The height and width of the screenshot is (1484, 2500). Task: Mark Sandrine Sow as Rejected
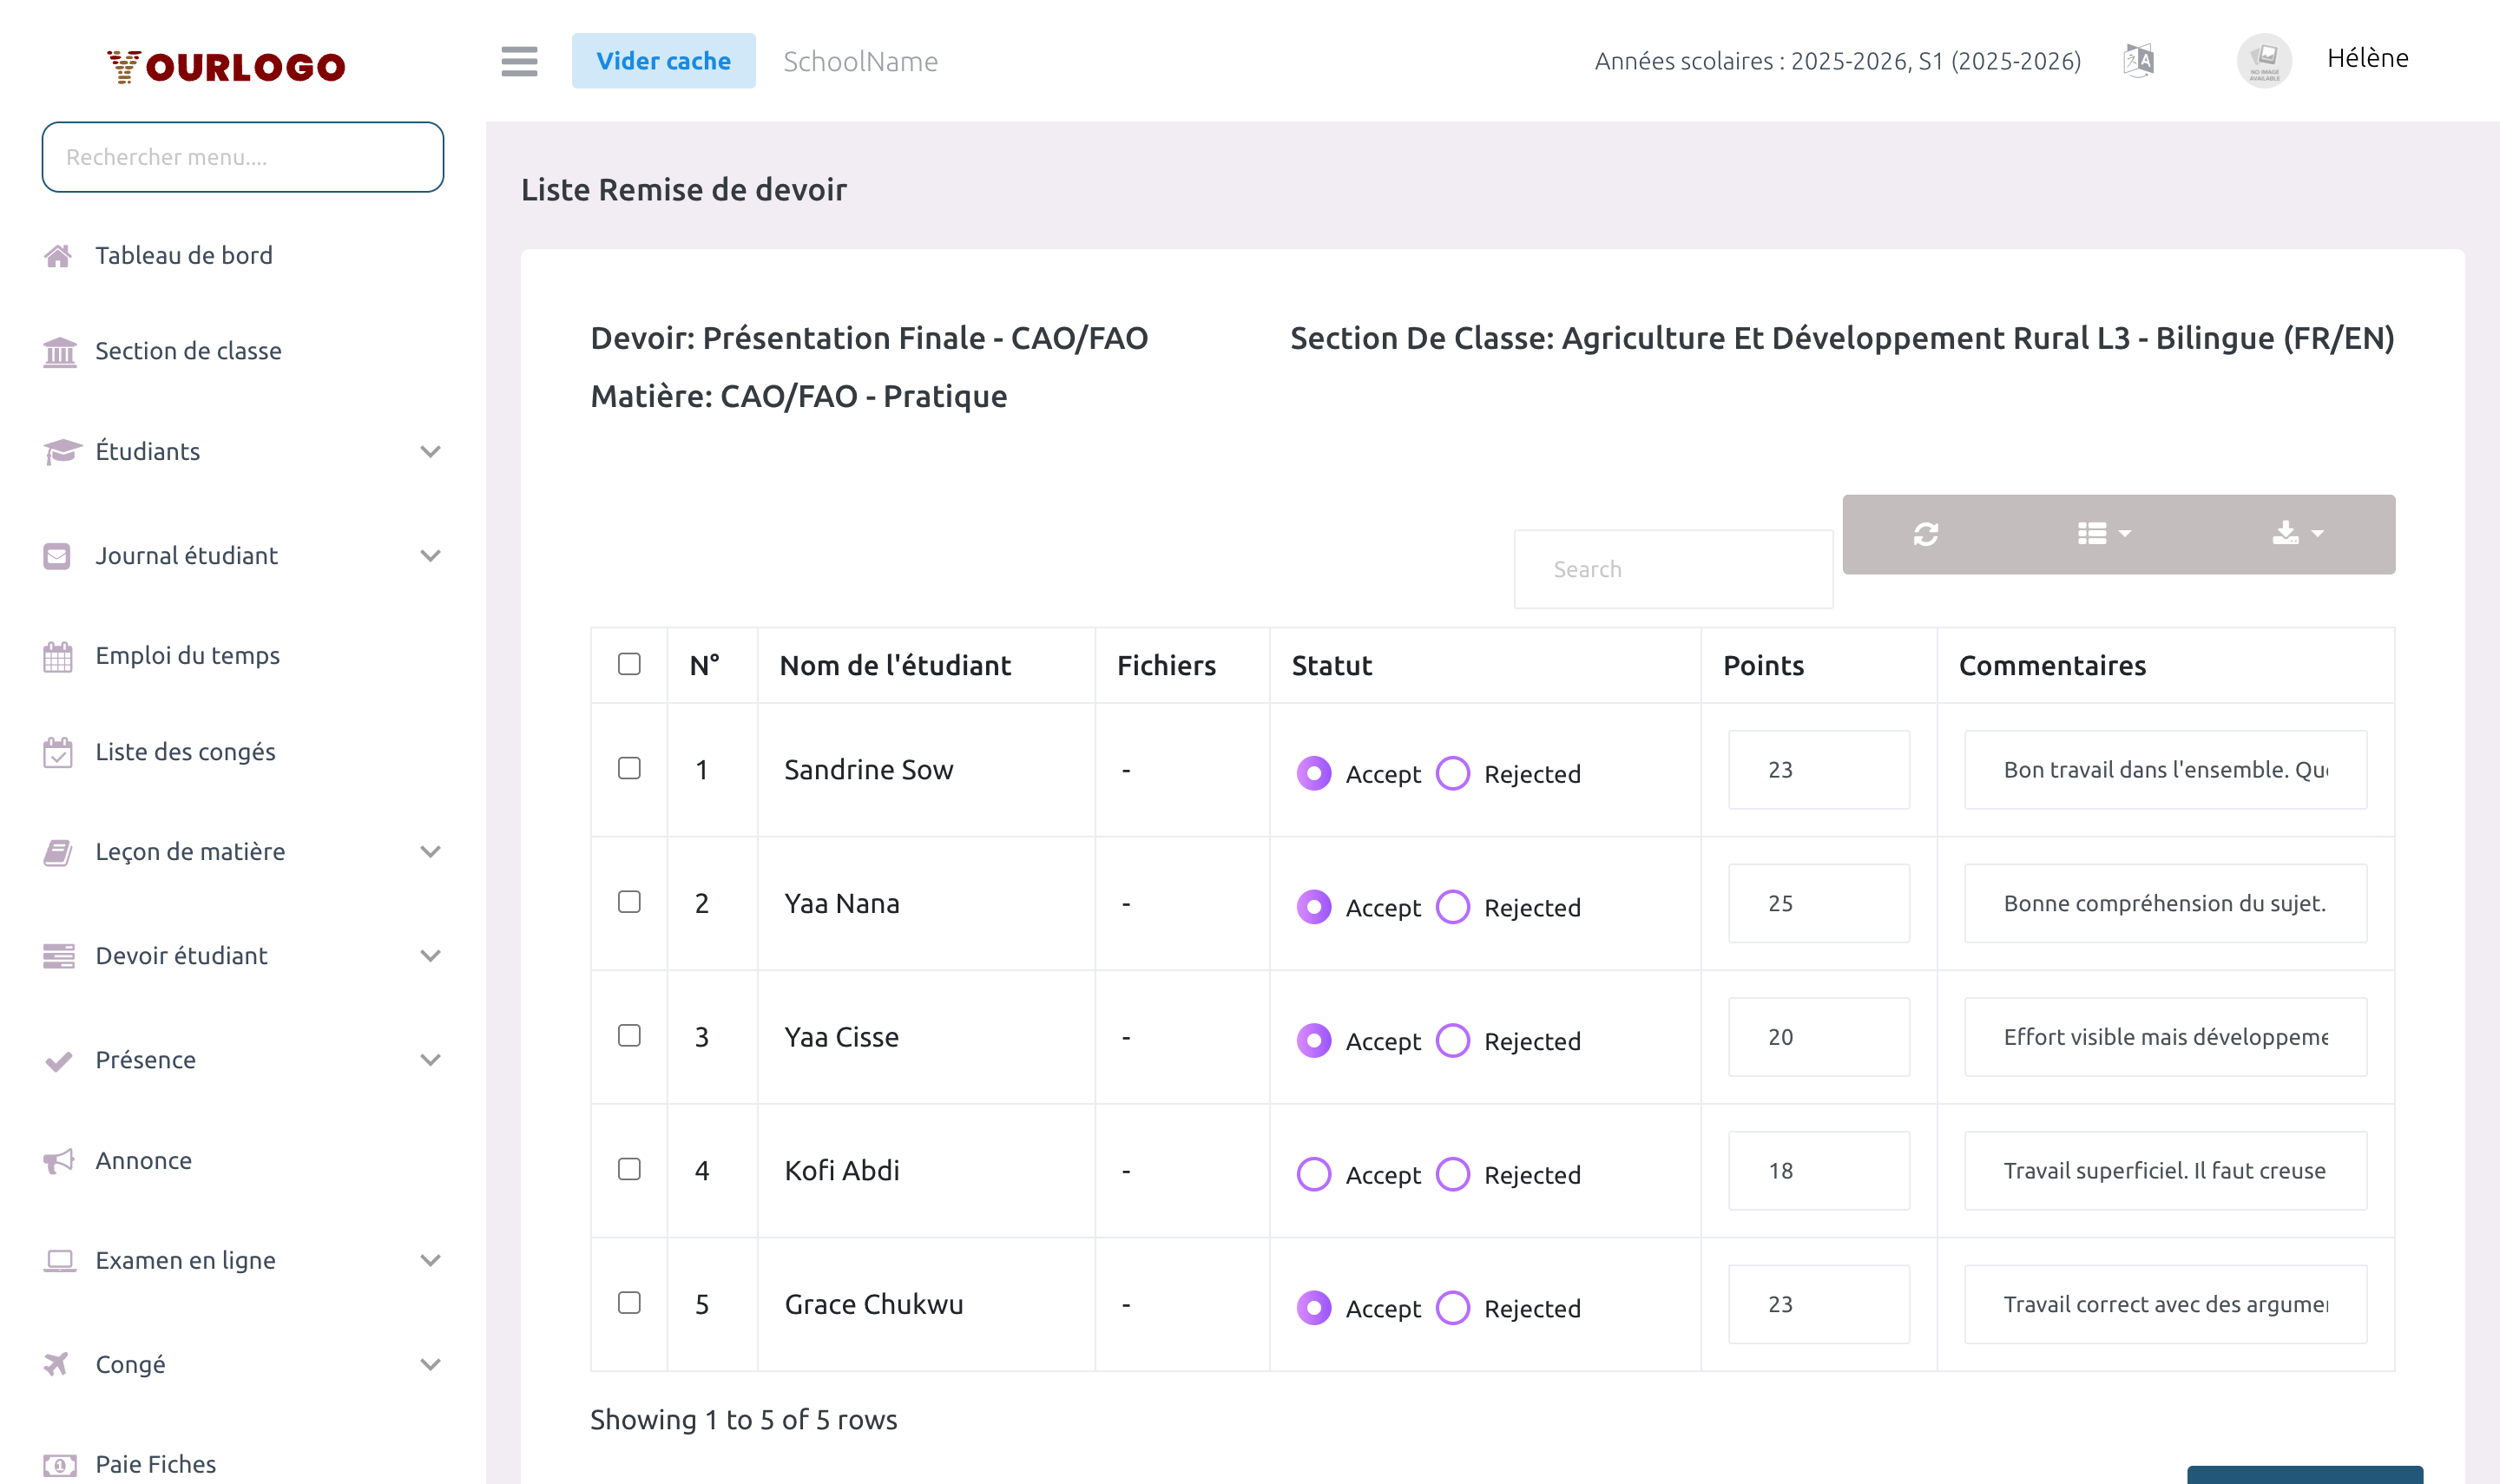[1452, 773]
